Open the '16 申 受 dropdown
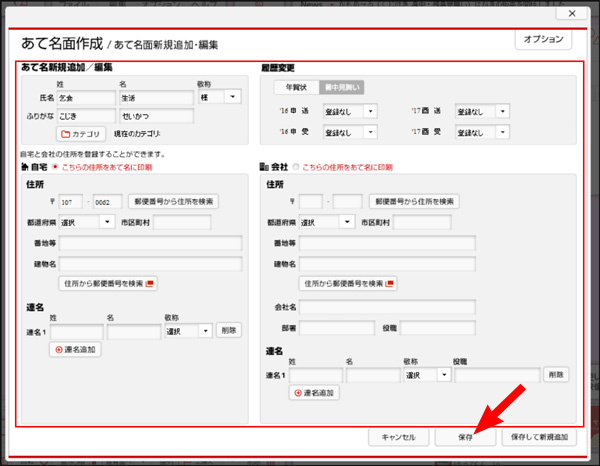Screen dimensions: 600x466 350,132
